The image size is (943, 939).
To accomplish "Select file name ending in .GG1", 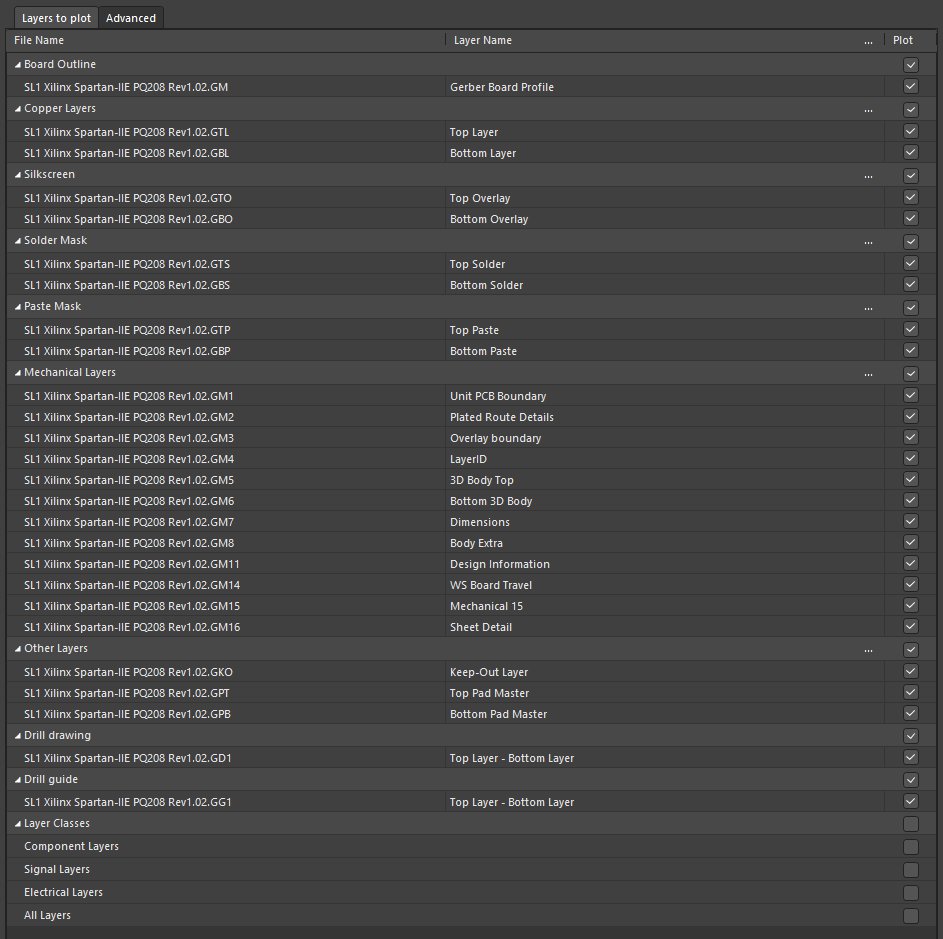I will click(x=127, y=802).
